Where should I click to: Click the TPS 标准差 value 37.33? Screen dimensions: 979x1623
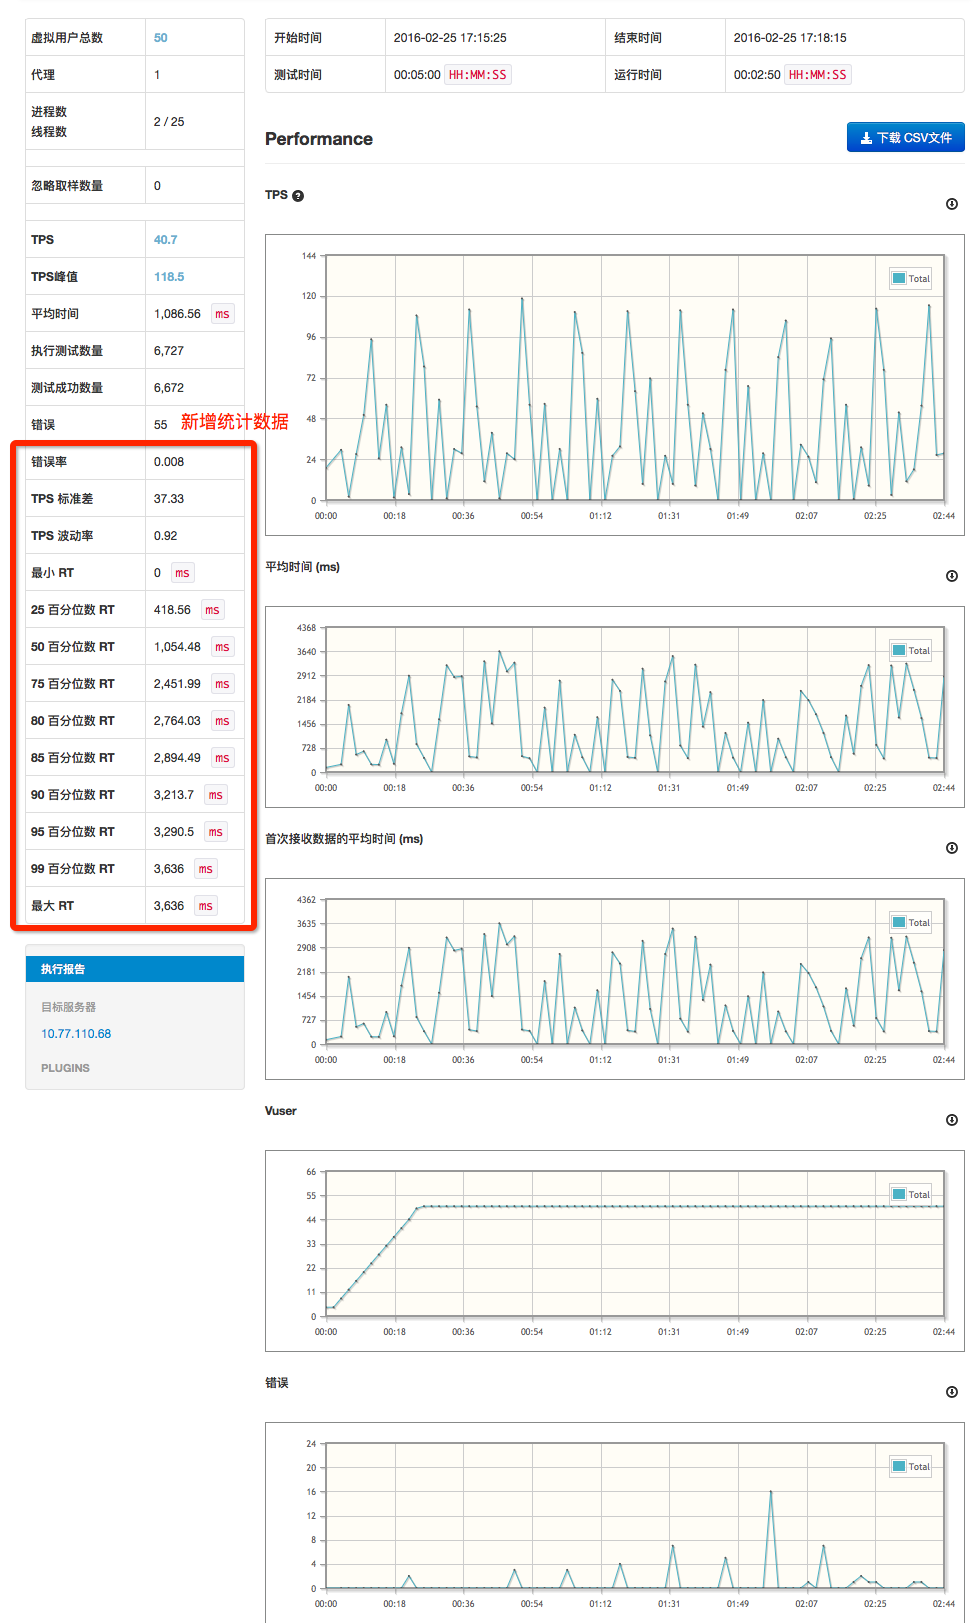tap(169, 499)
